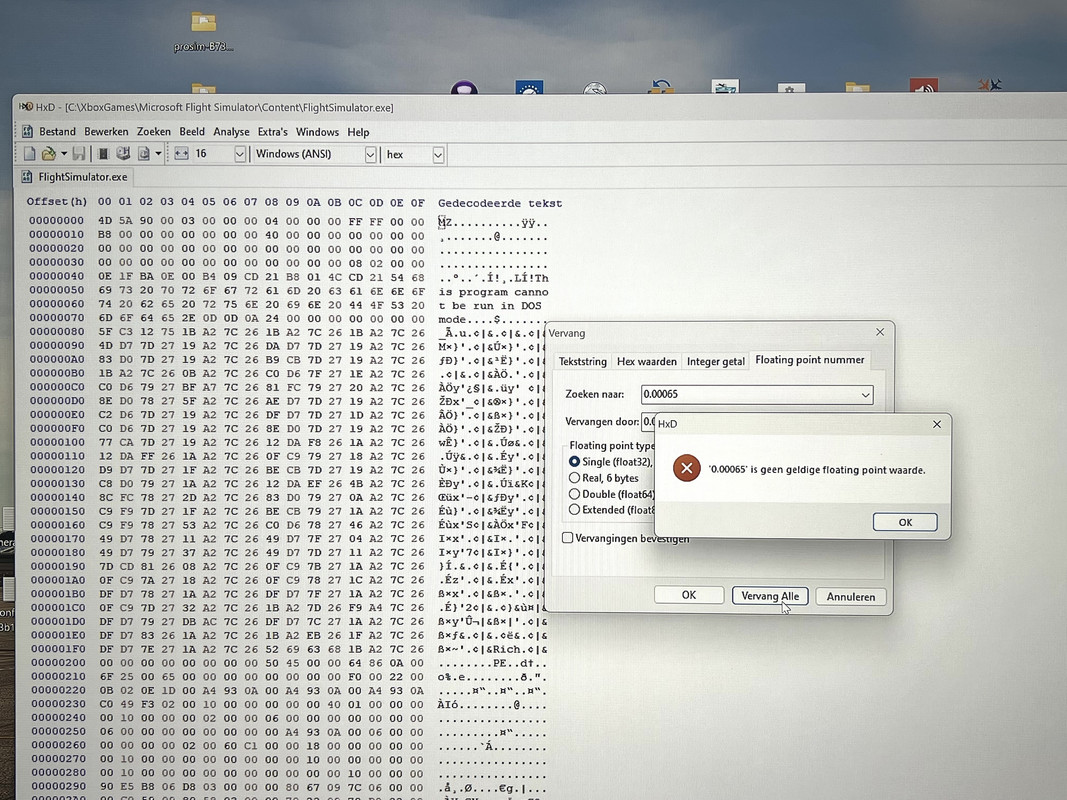Click the Gedecodeerde tekst column header

tap(500, 203)
